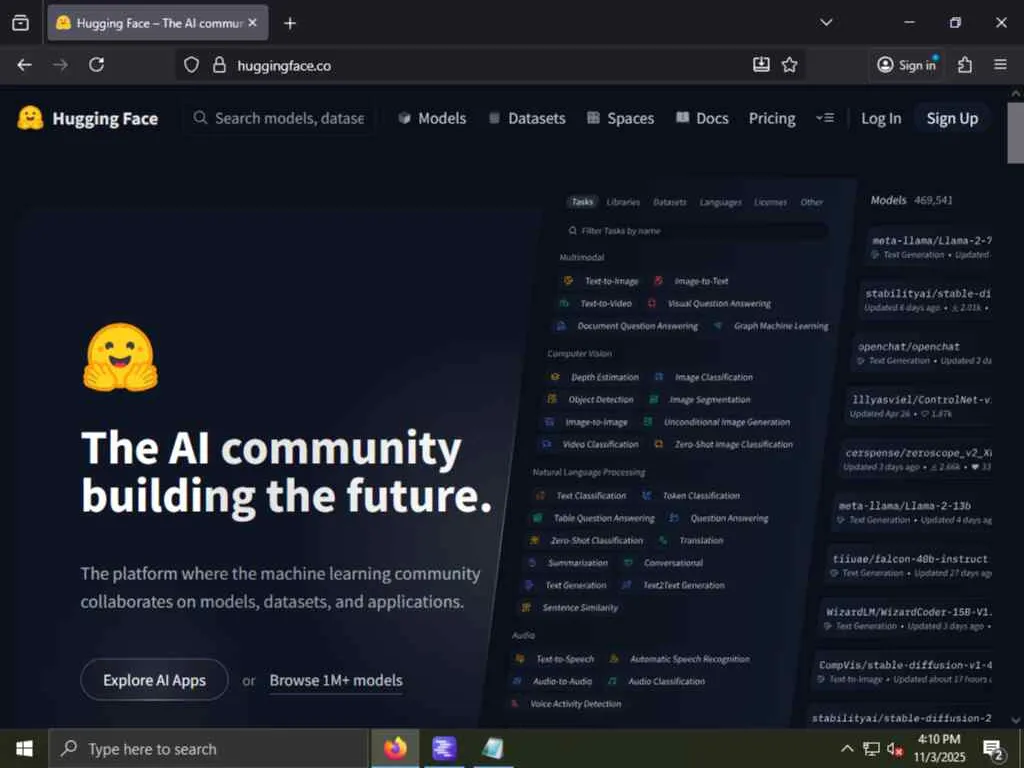
Task: Open the Datasets navigation link
Action: [x=527, y=118]
